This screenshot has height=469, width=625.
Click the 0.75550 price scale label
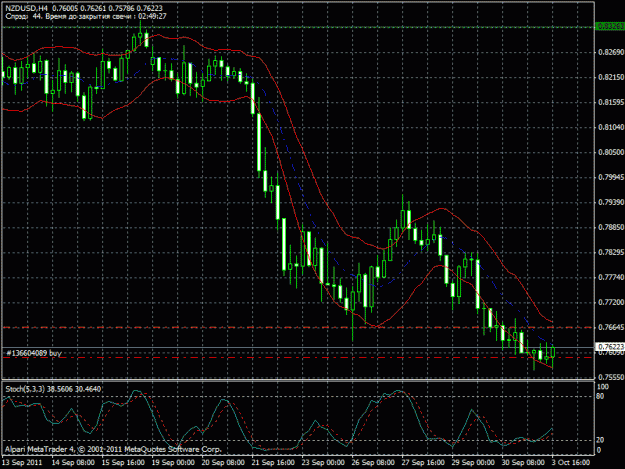point(611,377)
